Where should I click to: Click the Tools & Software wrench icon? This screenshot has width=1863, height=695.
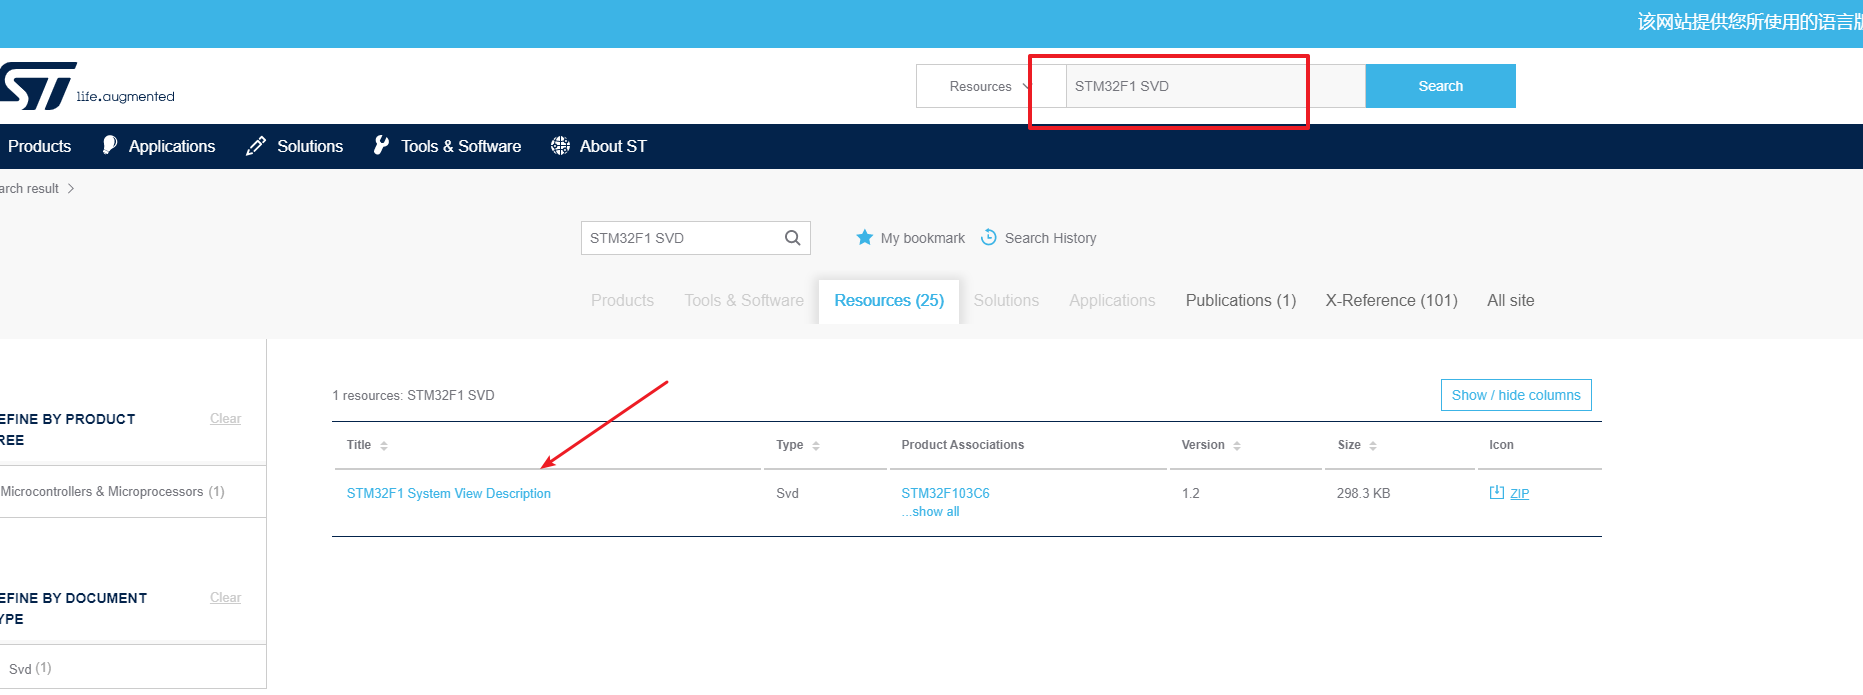point(381,145)
